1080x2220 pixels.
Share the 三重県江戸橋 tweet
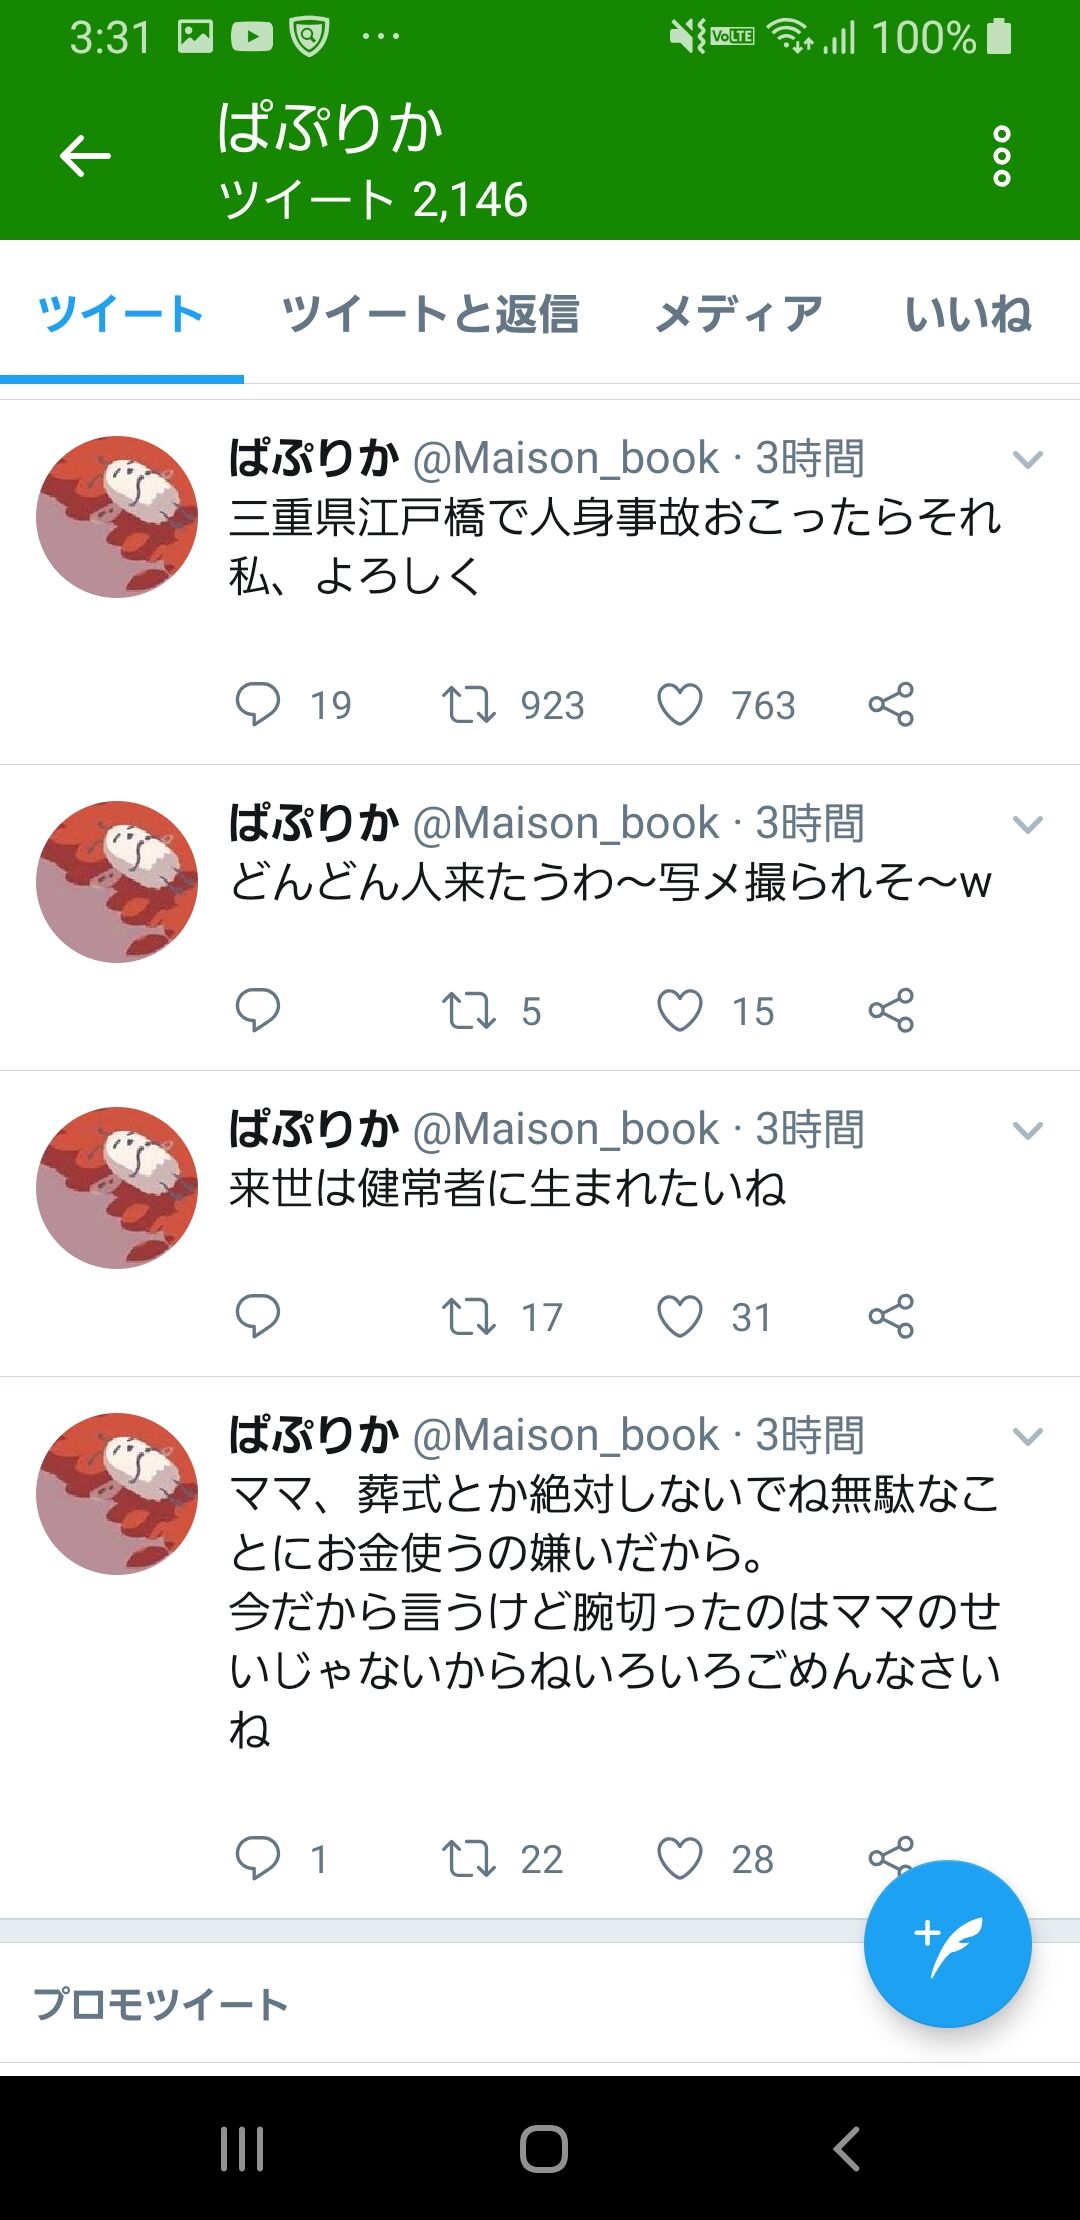pyautogui.click(x=891, y=704)
